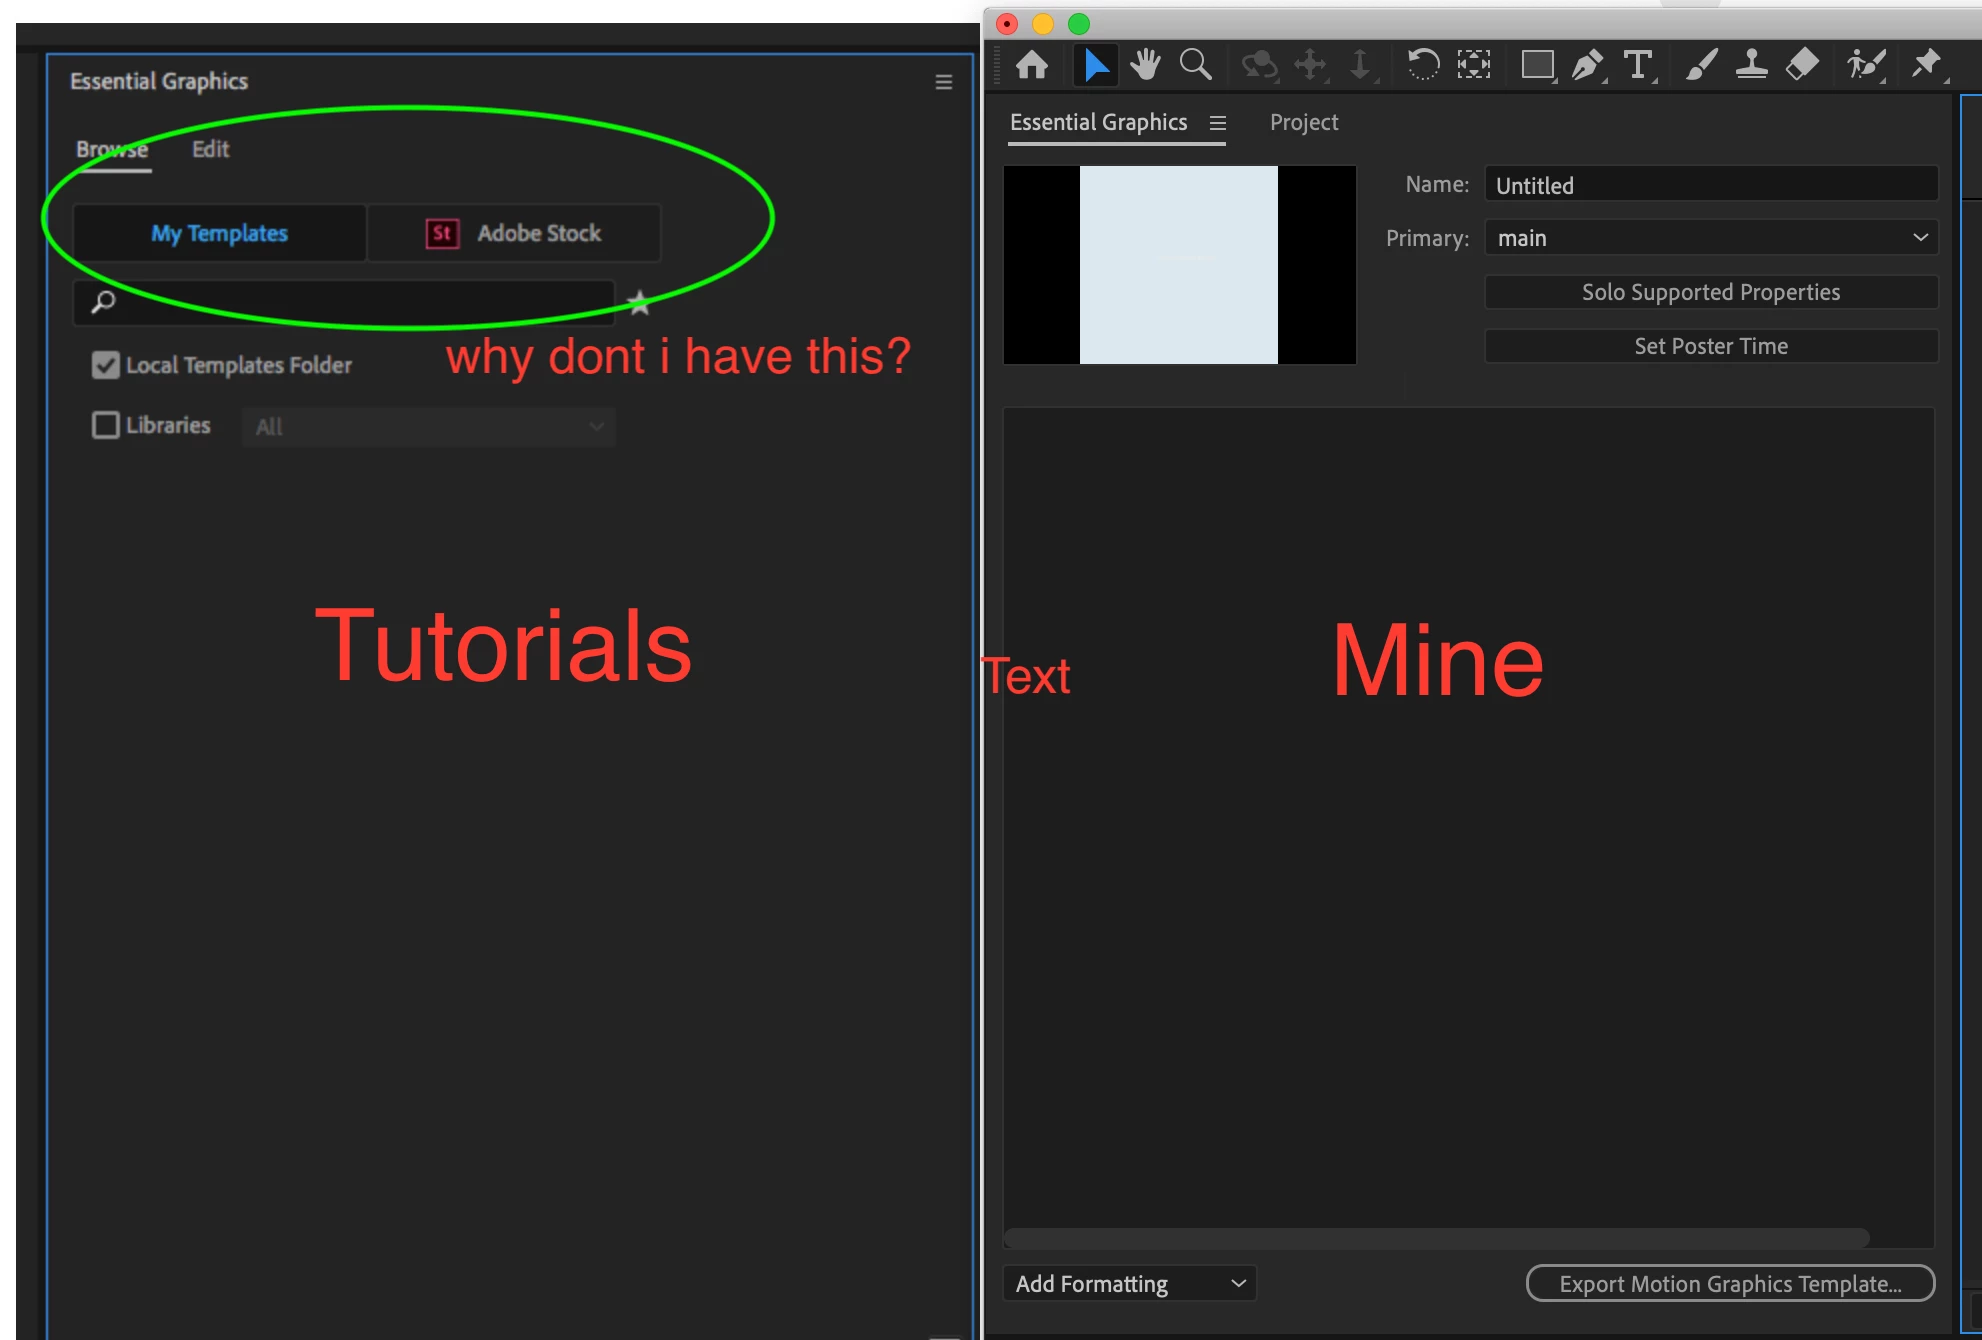The width and height of the screenshot is (1982, 1340).
Task: Select the Type text tool
Action: pyautogui.click(x=1637, y=66)
